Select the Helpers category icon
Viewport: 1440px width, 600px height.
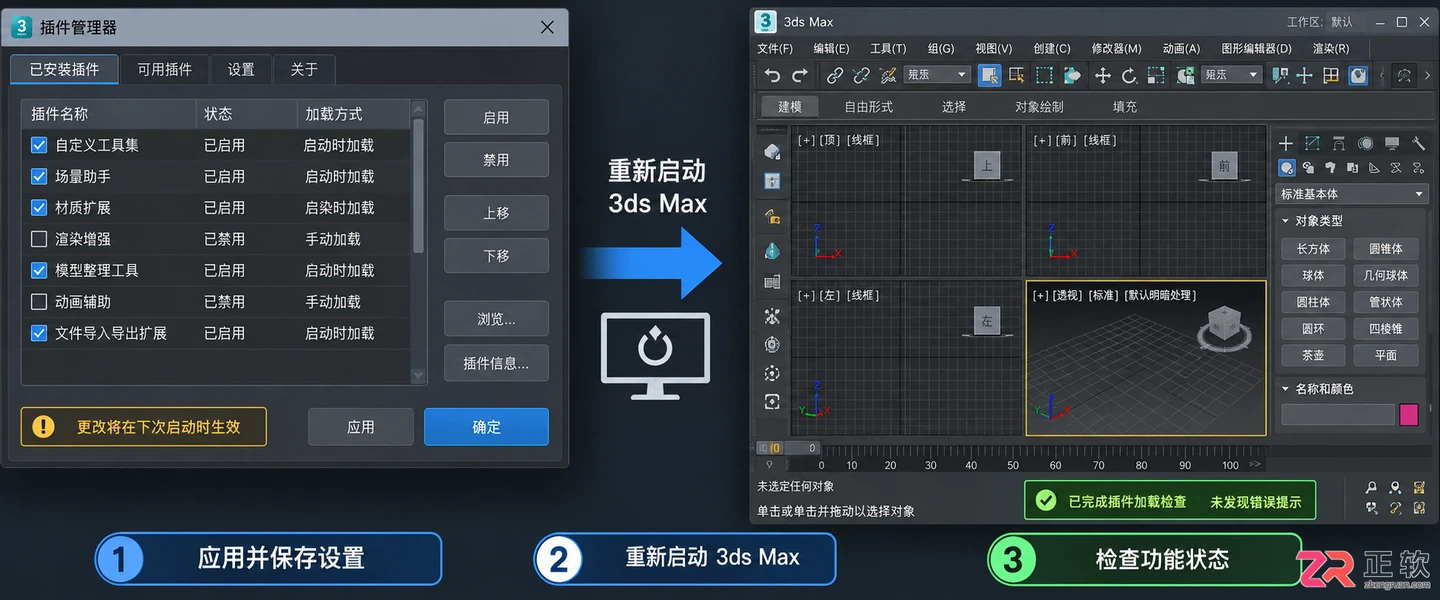(x=1374, y=168)
